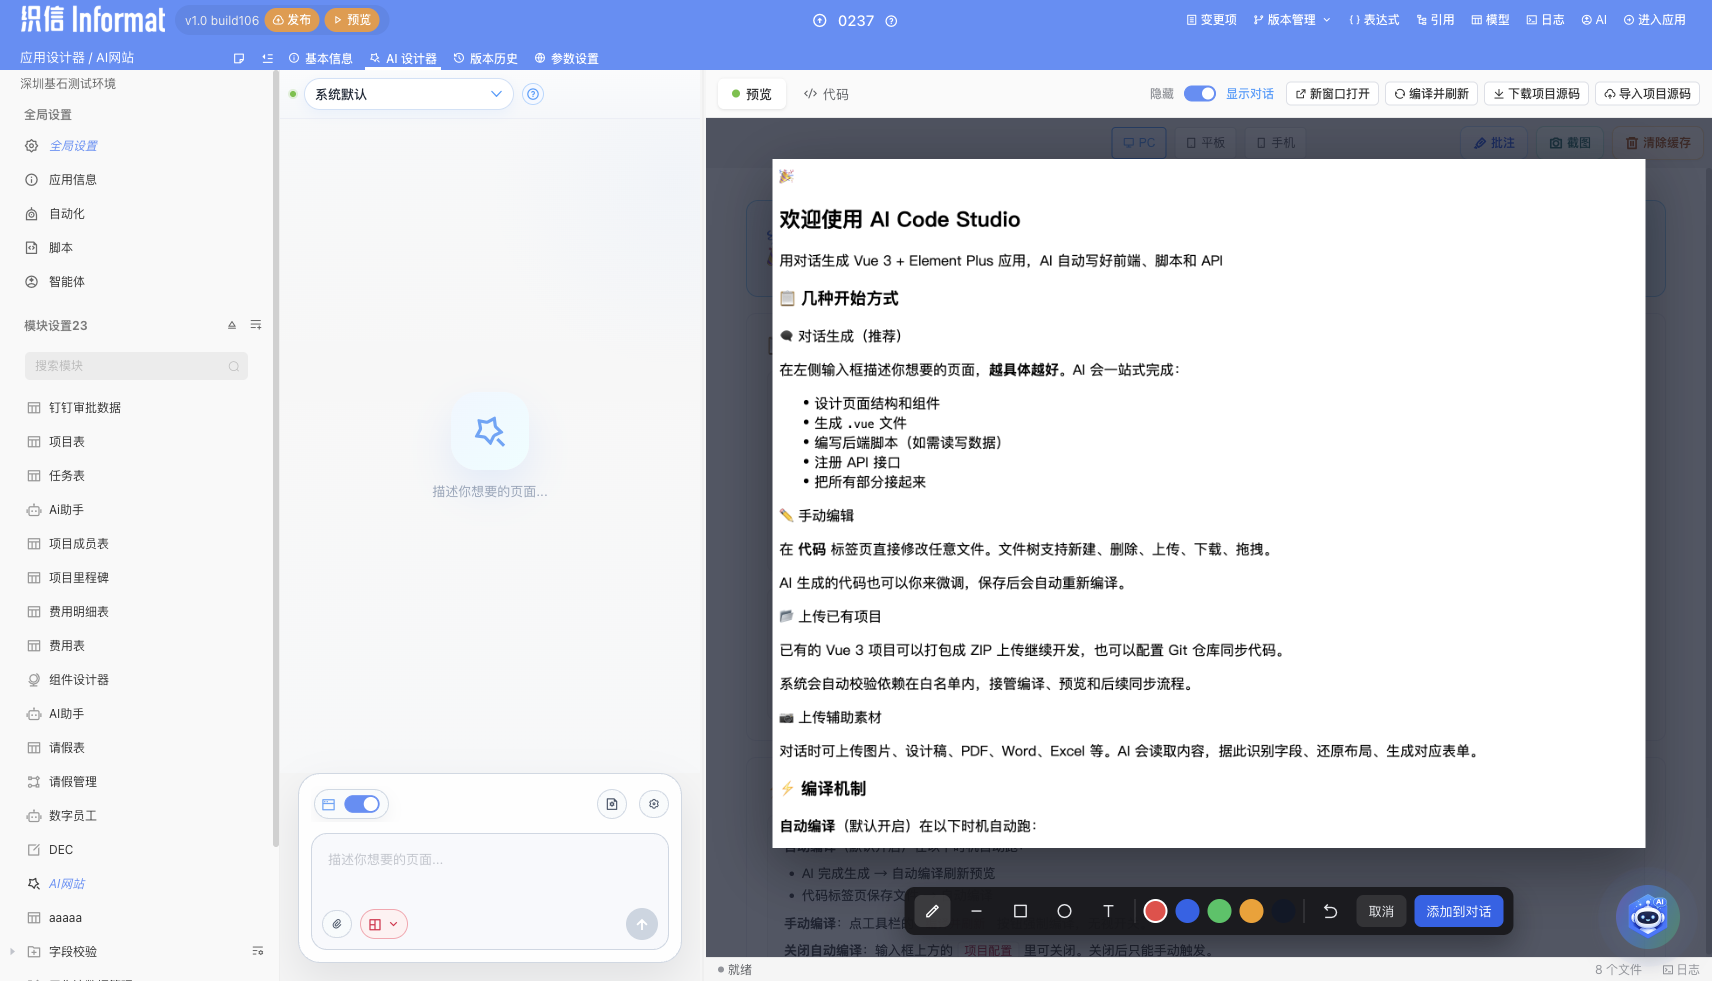Expand the 字段校验 tree node
This screenshot has height=981, width=1712.
(12, 952)
